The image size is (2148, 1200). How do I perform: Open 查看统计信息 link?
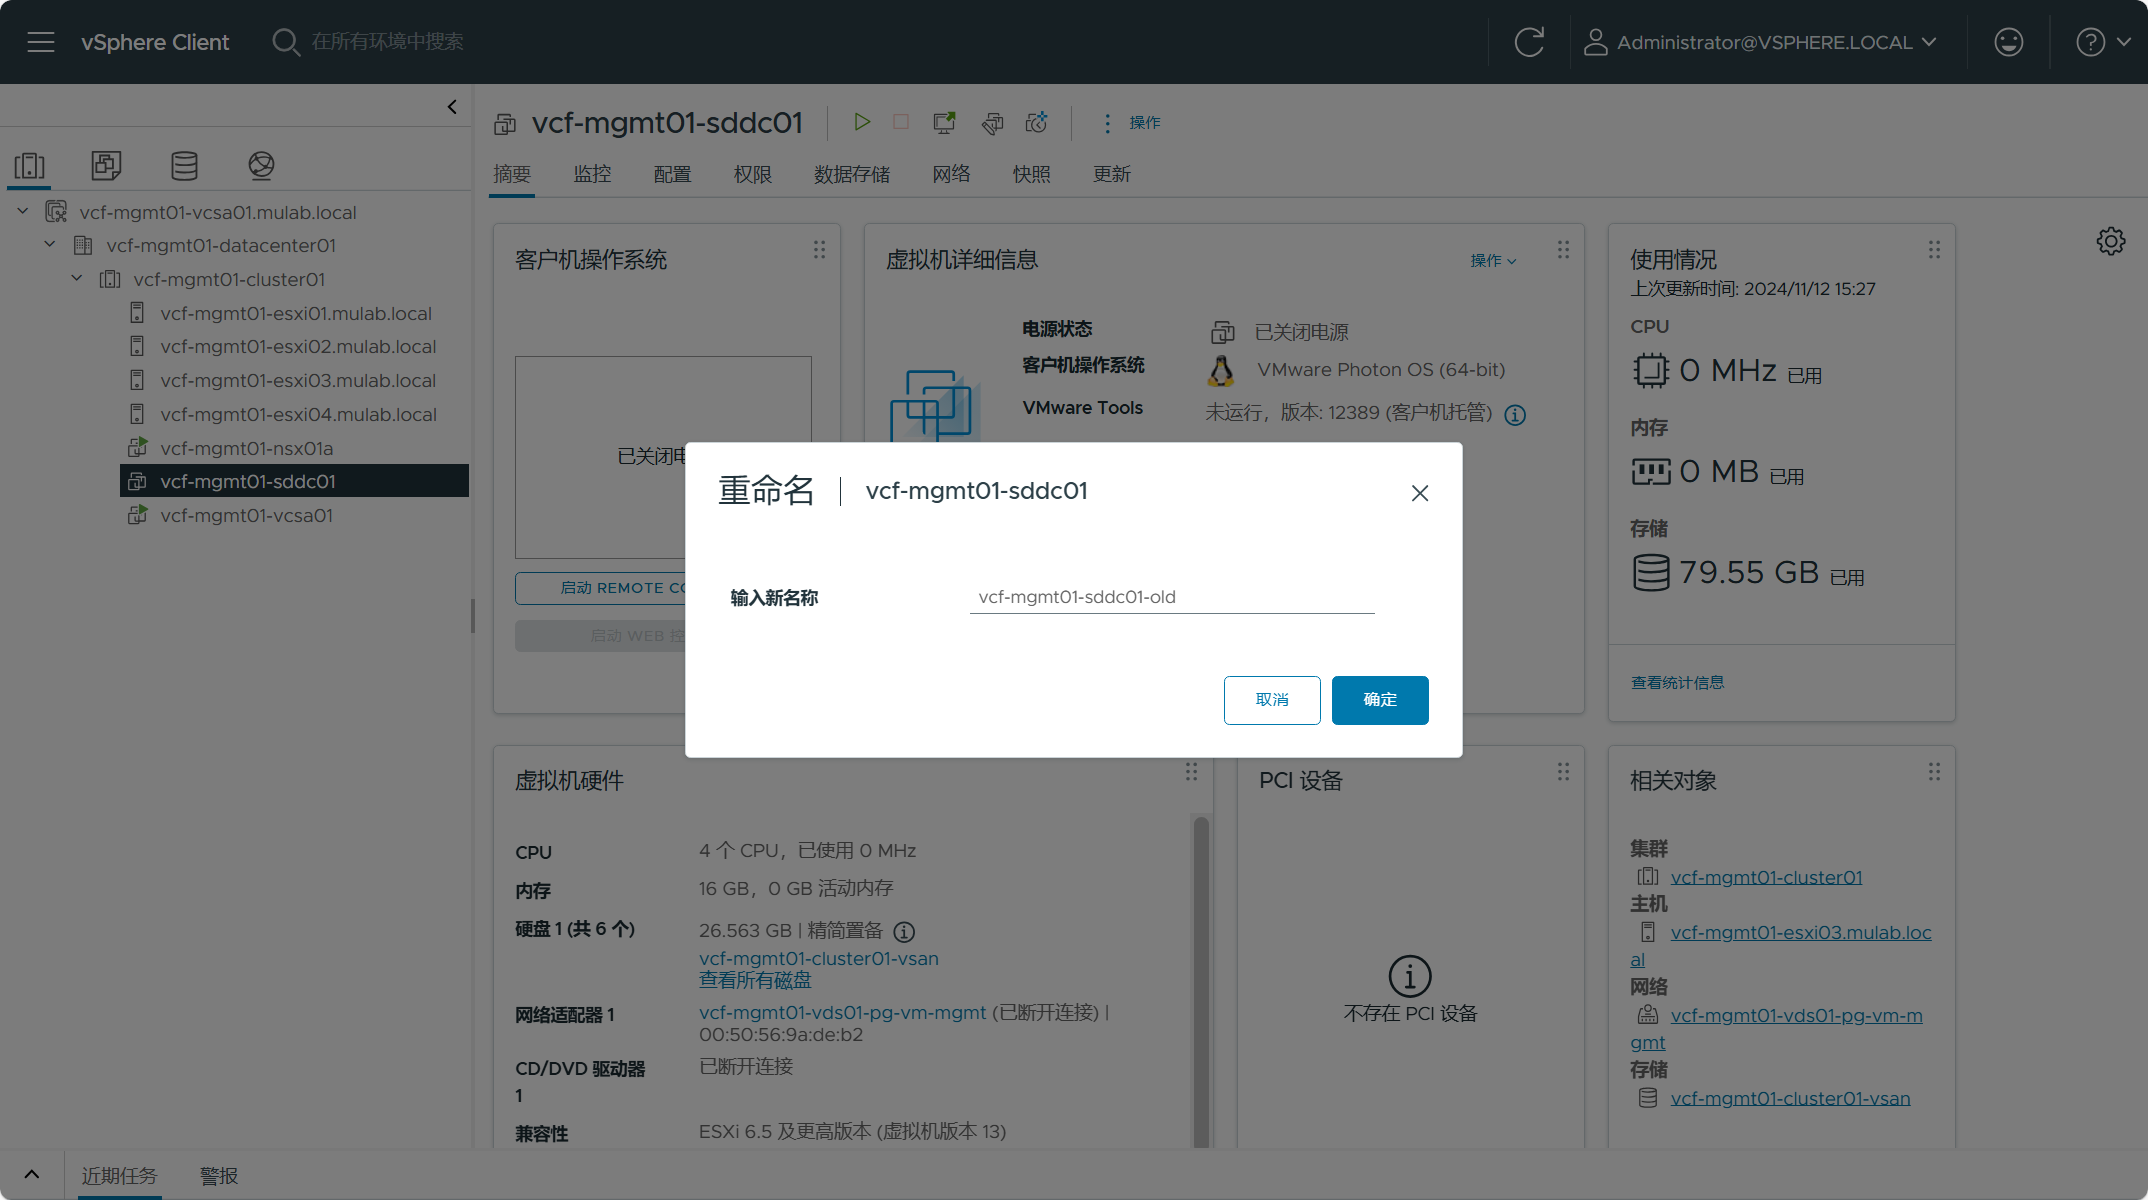pos(1677,683)
